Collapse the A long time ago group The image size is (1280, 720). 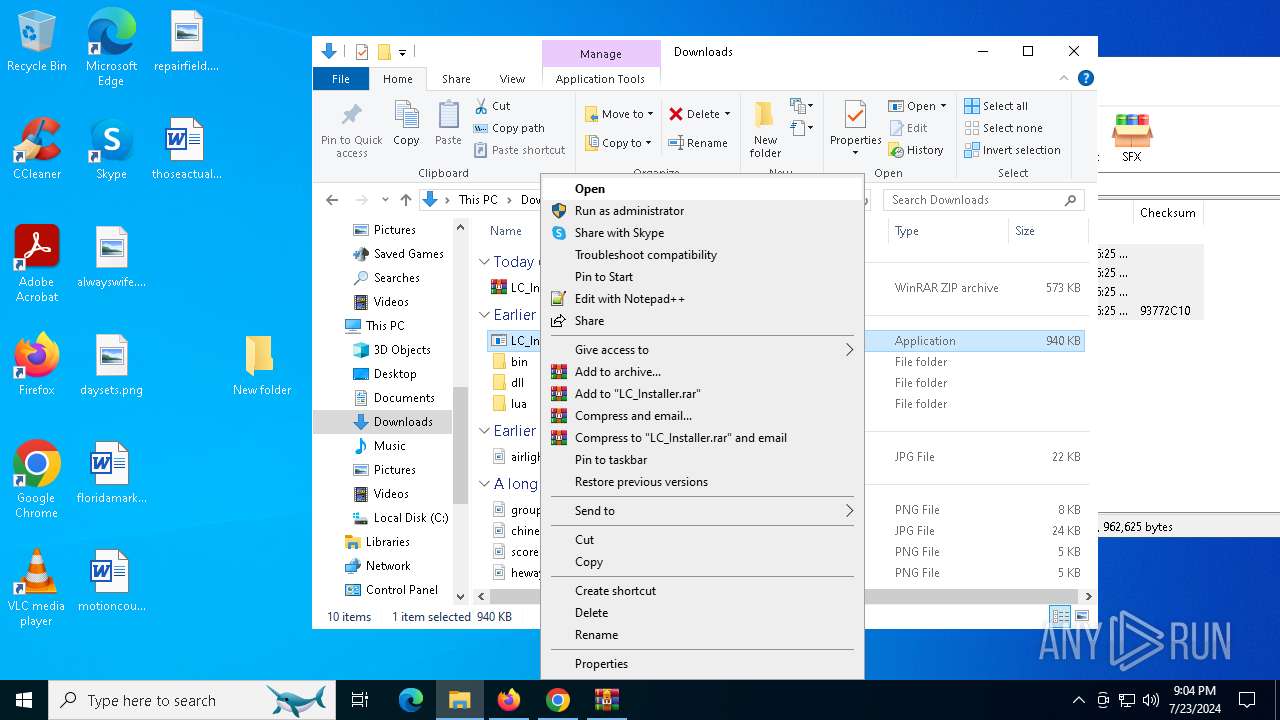click(x=484, y=483)
